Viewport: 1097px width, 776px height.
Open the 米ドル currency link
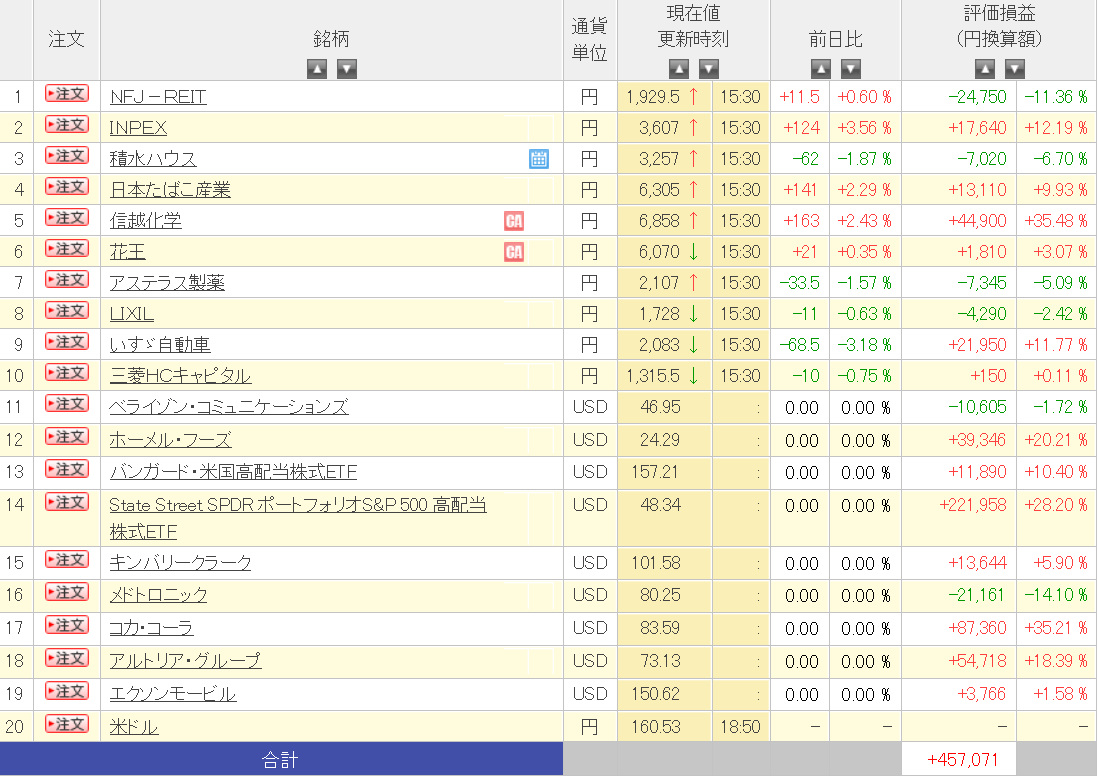point(134,727)
